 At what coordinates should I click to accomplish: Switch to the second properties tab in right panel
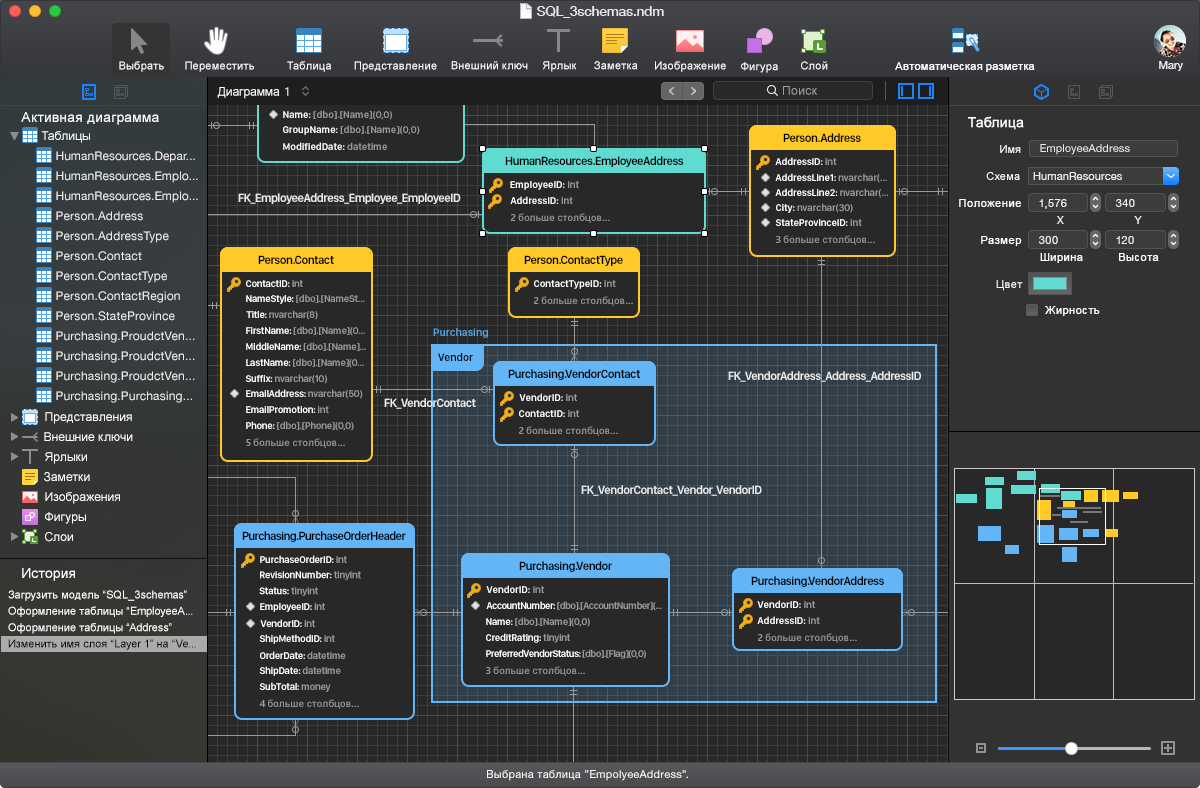pos(1074,91)
